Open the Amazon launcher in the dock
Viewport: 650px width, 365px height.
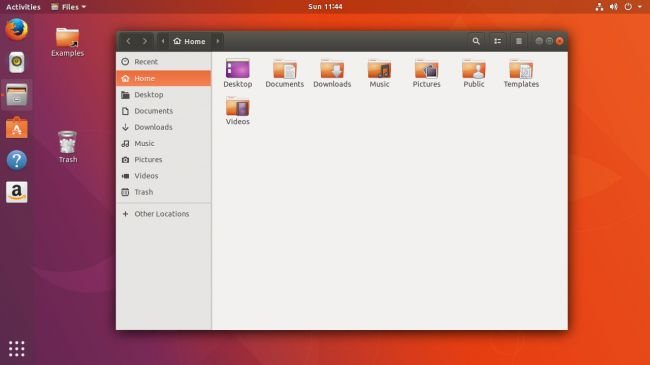(x=17, y=192)
